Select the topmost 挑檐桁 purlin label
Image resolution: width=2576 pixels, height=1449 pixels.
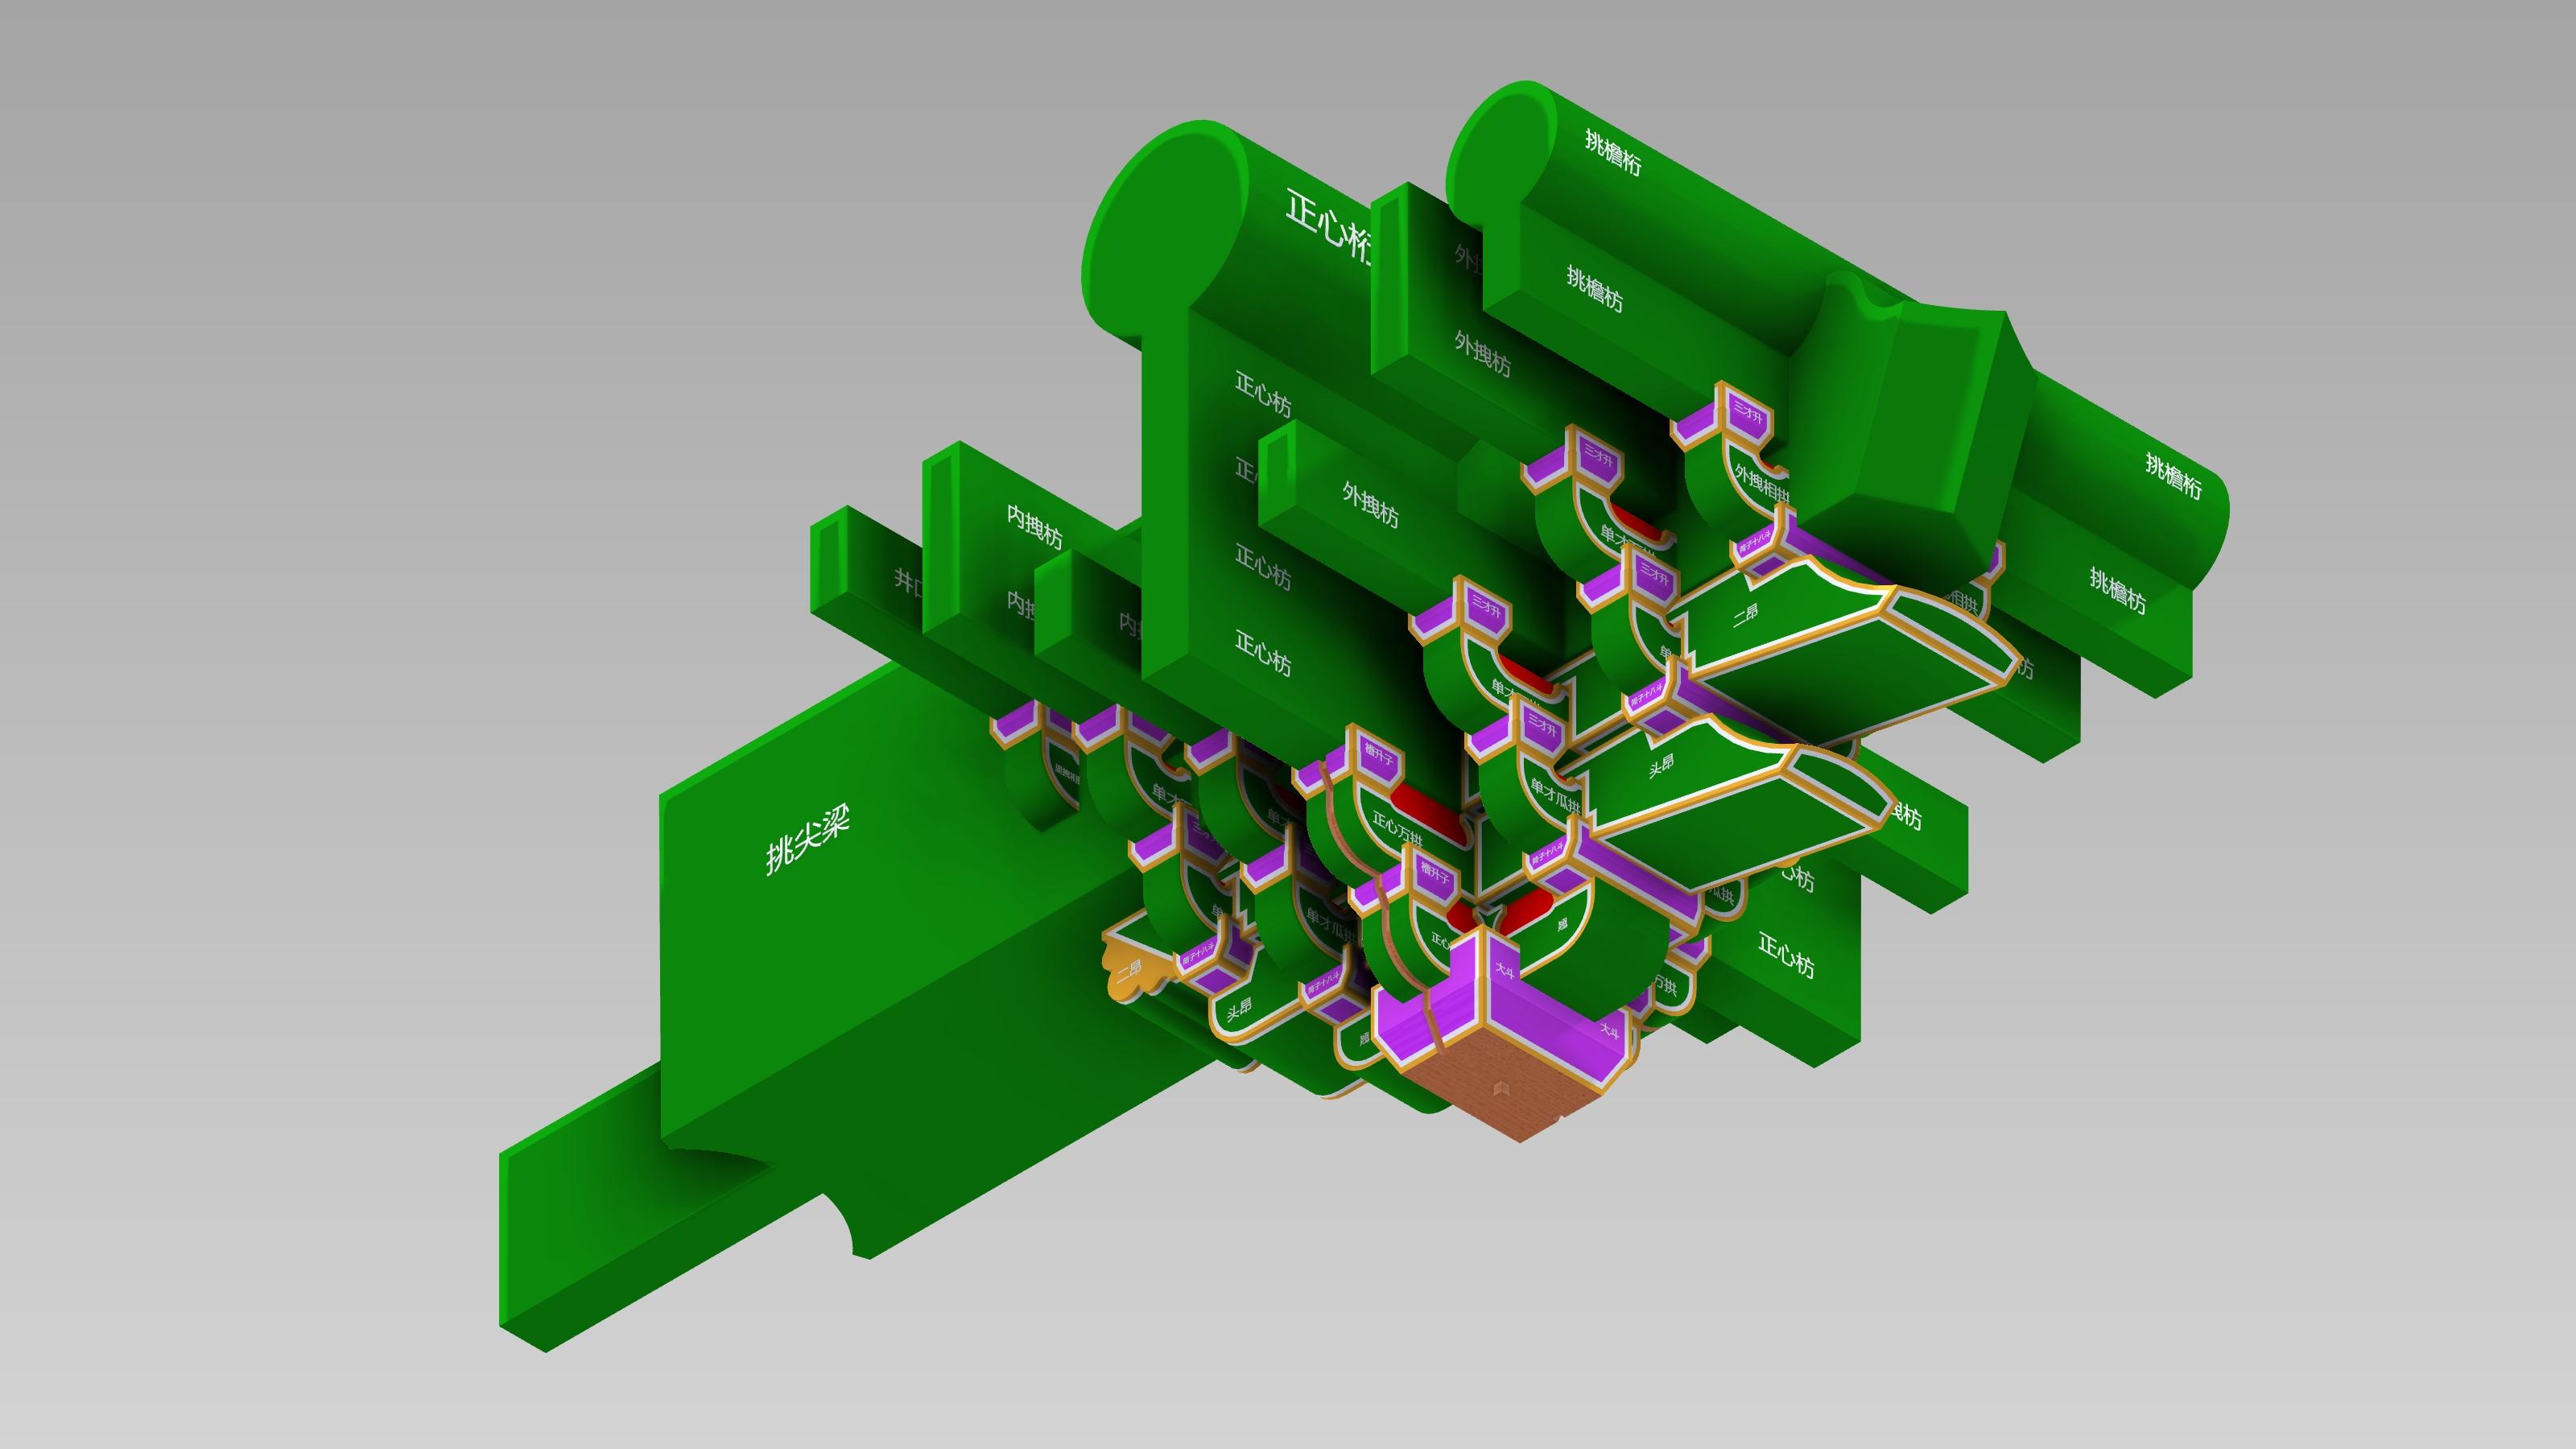click(1612, 153)
